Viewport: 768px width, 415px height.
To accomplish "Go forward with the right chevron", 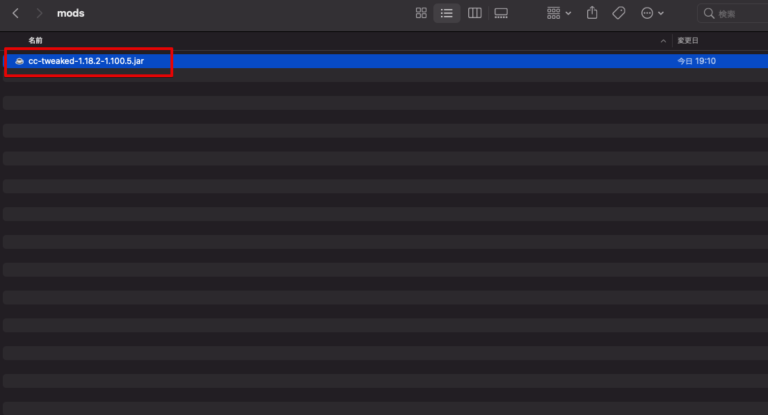I will click(39, 14).
